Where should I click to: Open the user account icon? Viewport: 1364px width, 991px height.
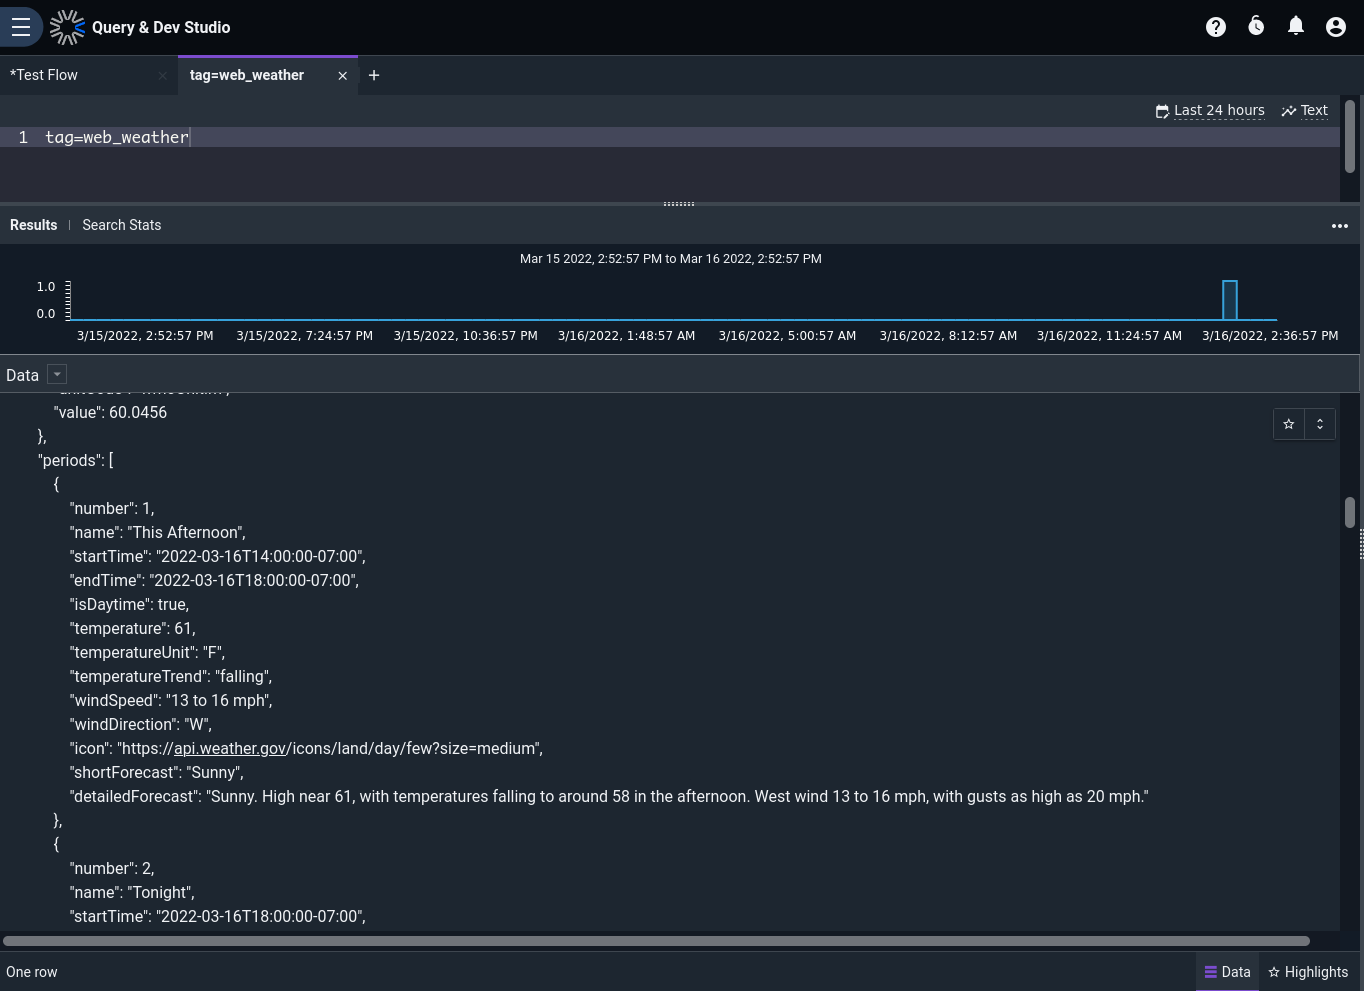(x=1336, y=27)
